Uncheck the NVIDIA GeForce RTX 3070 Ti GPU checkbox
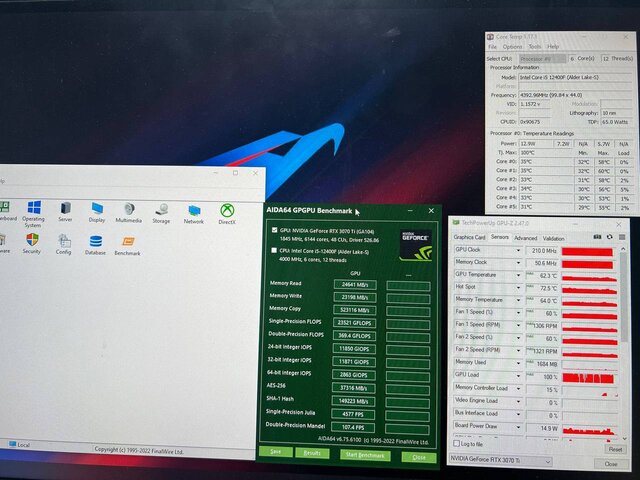The width and height of the screenshot is (640, 480). pyautogui.click(x=275, y=229)
